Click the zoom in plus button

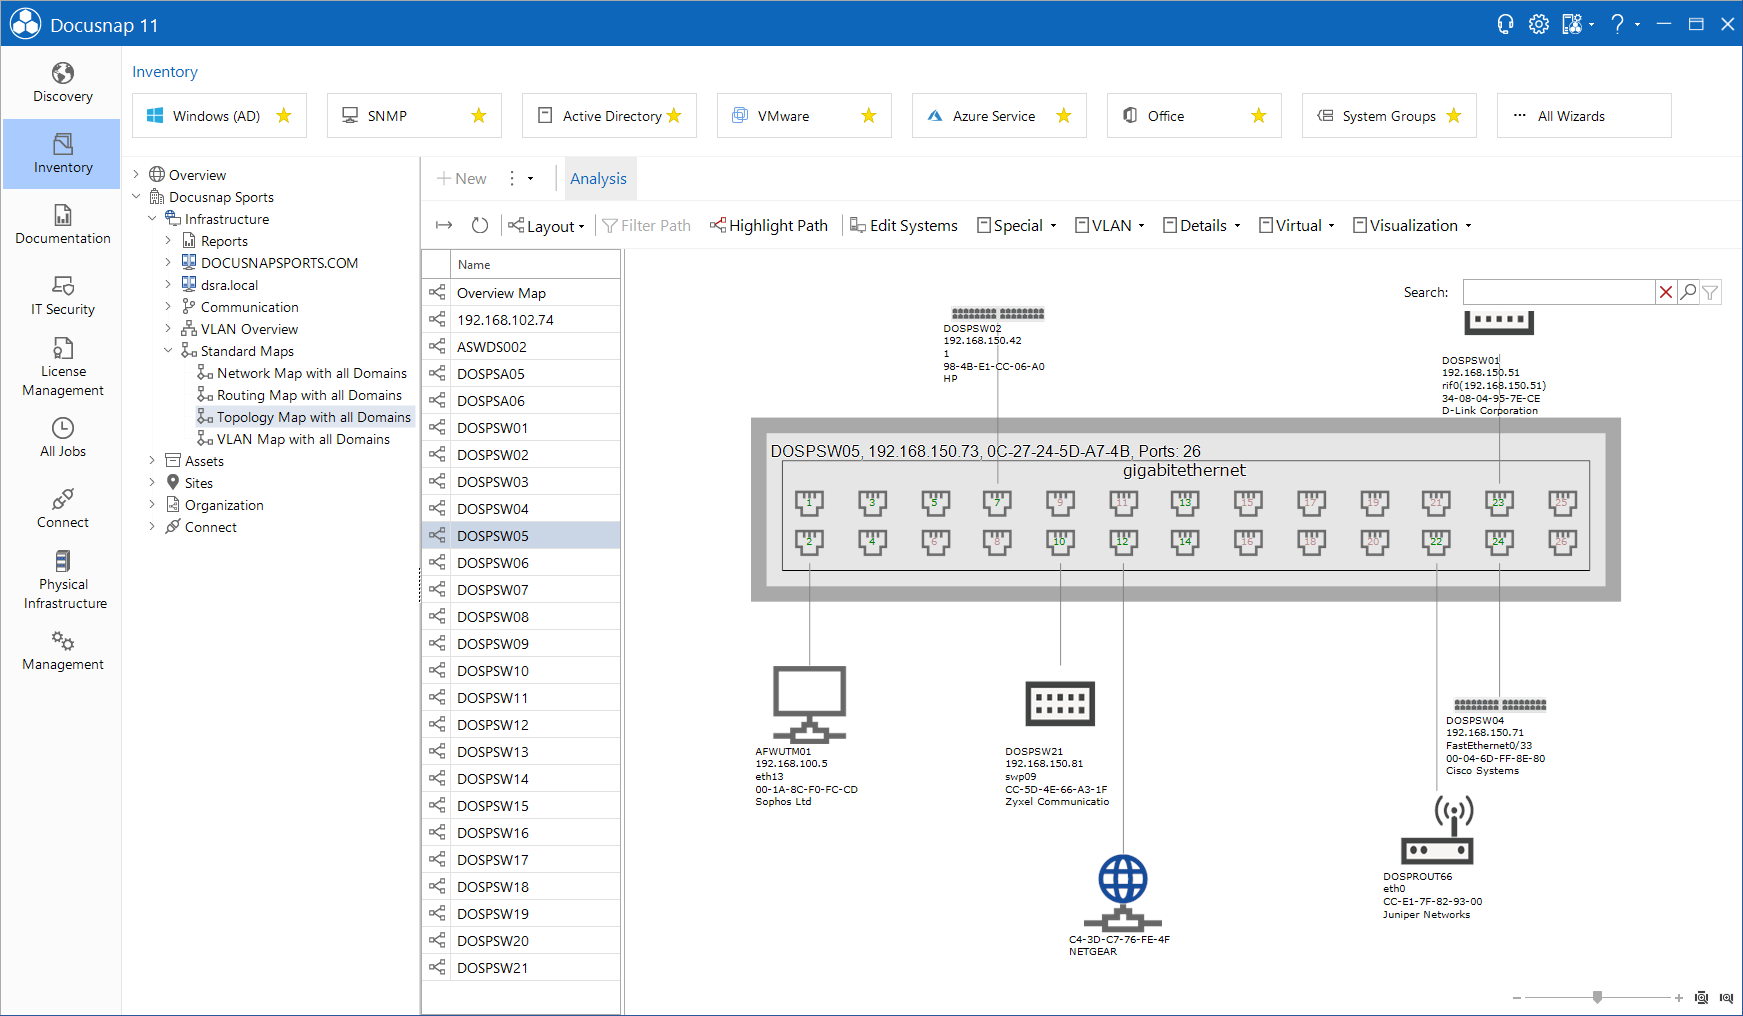coord(1678,998)
